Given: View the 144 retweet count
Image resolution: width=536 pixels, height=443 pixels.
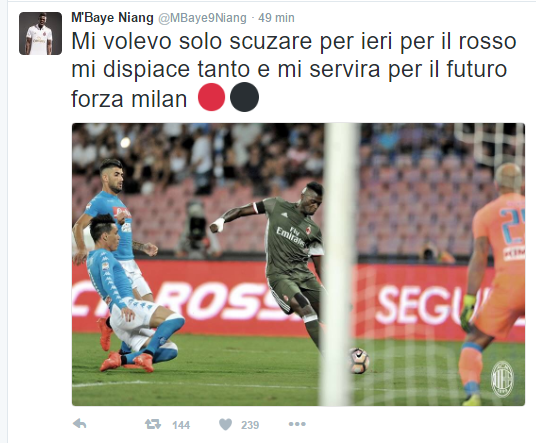Looking at the screenshot, I should [181, 425].
